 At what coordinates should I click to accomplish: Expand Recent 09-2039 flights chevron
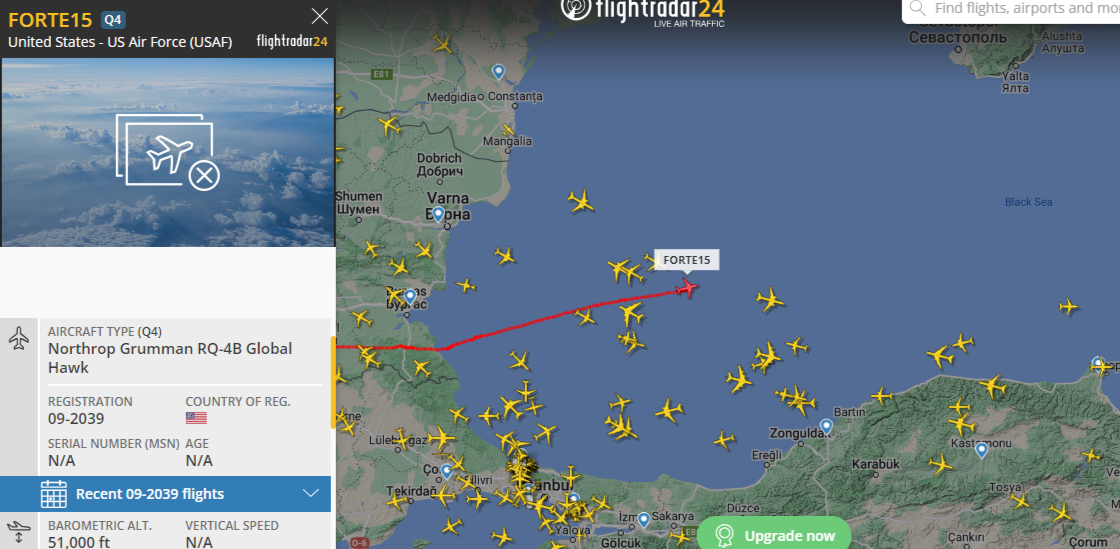tap(311, 493)
